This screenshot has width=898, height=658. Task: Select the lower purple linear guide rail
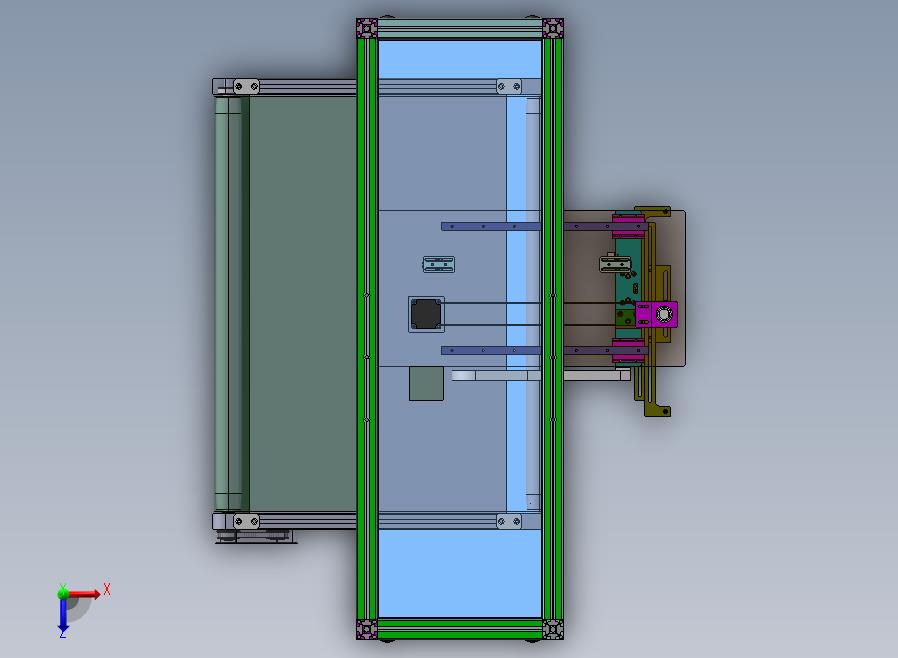[x=544, y=350]
